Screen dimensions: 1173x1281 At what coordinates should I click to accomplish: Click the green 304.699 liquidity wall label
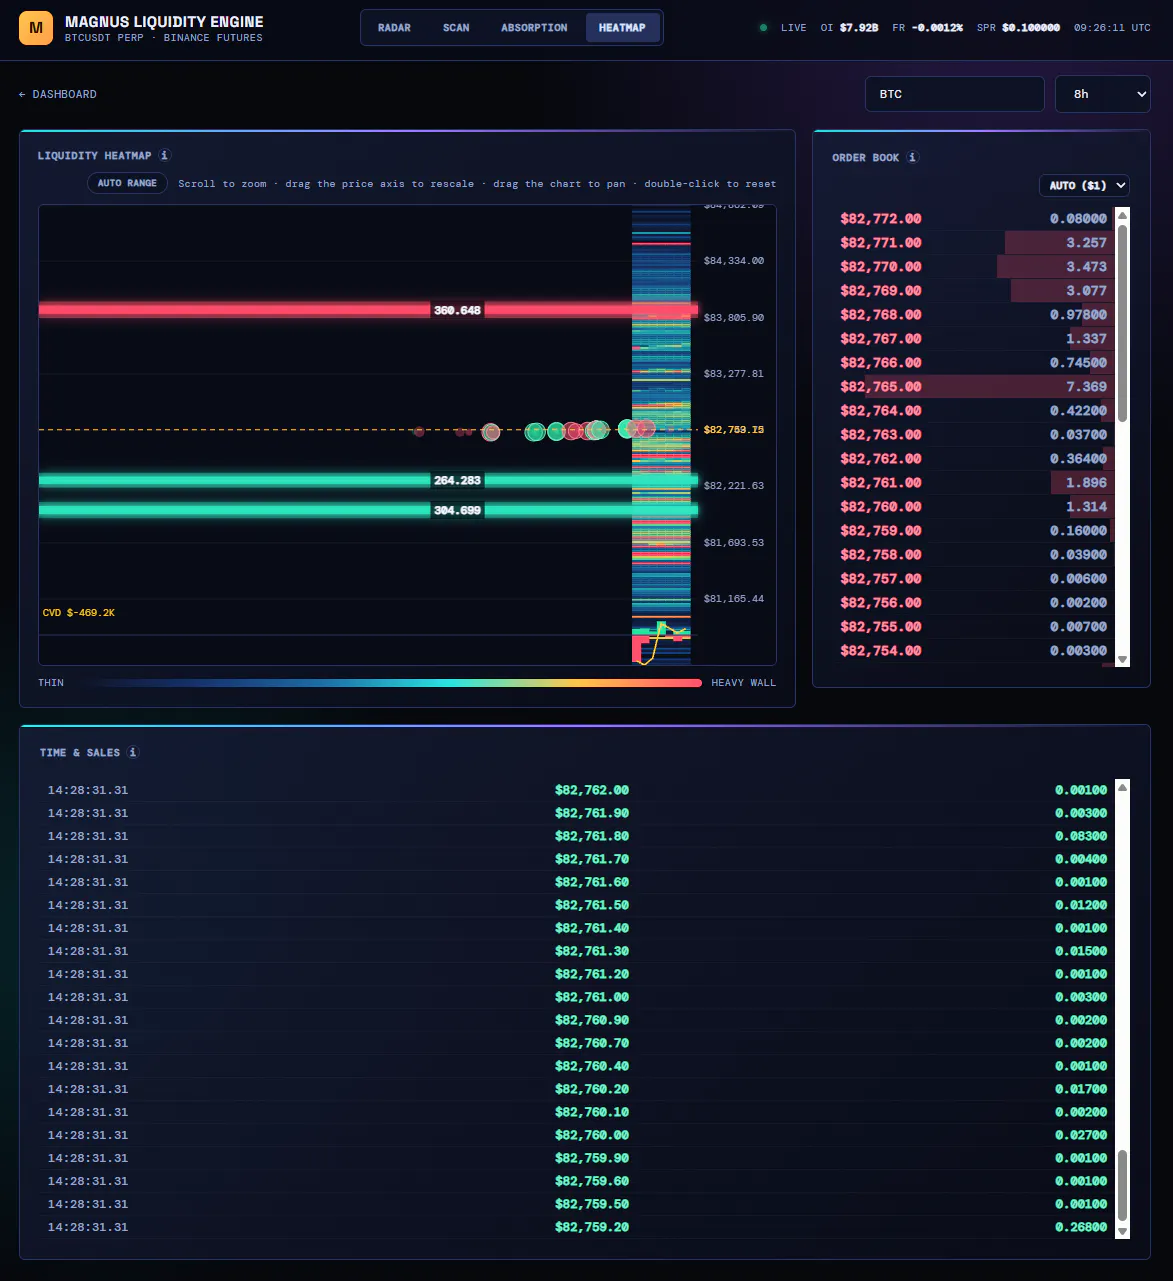457,510
